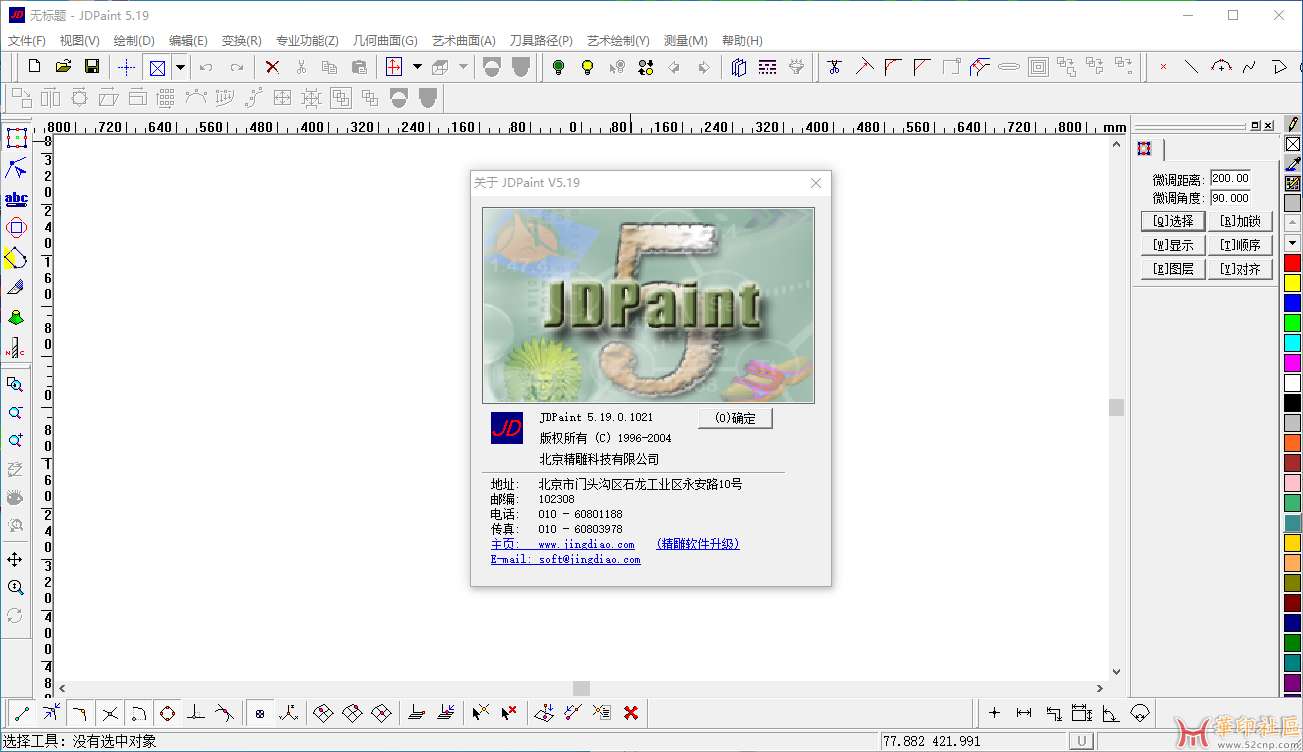This screenshot has width=1303, height=752.
Task: Pick the red color swatch
Action: coord(1293,263)
